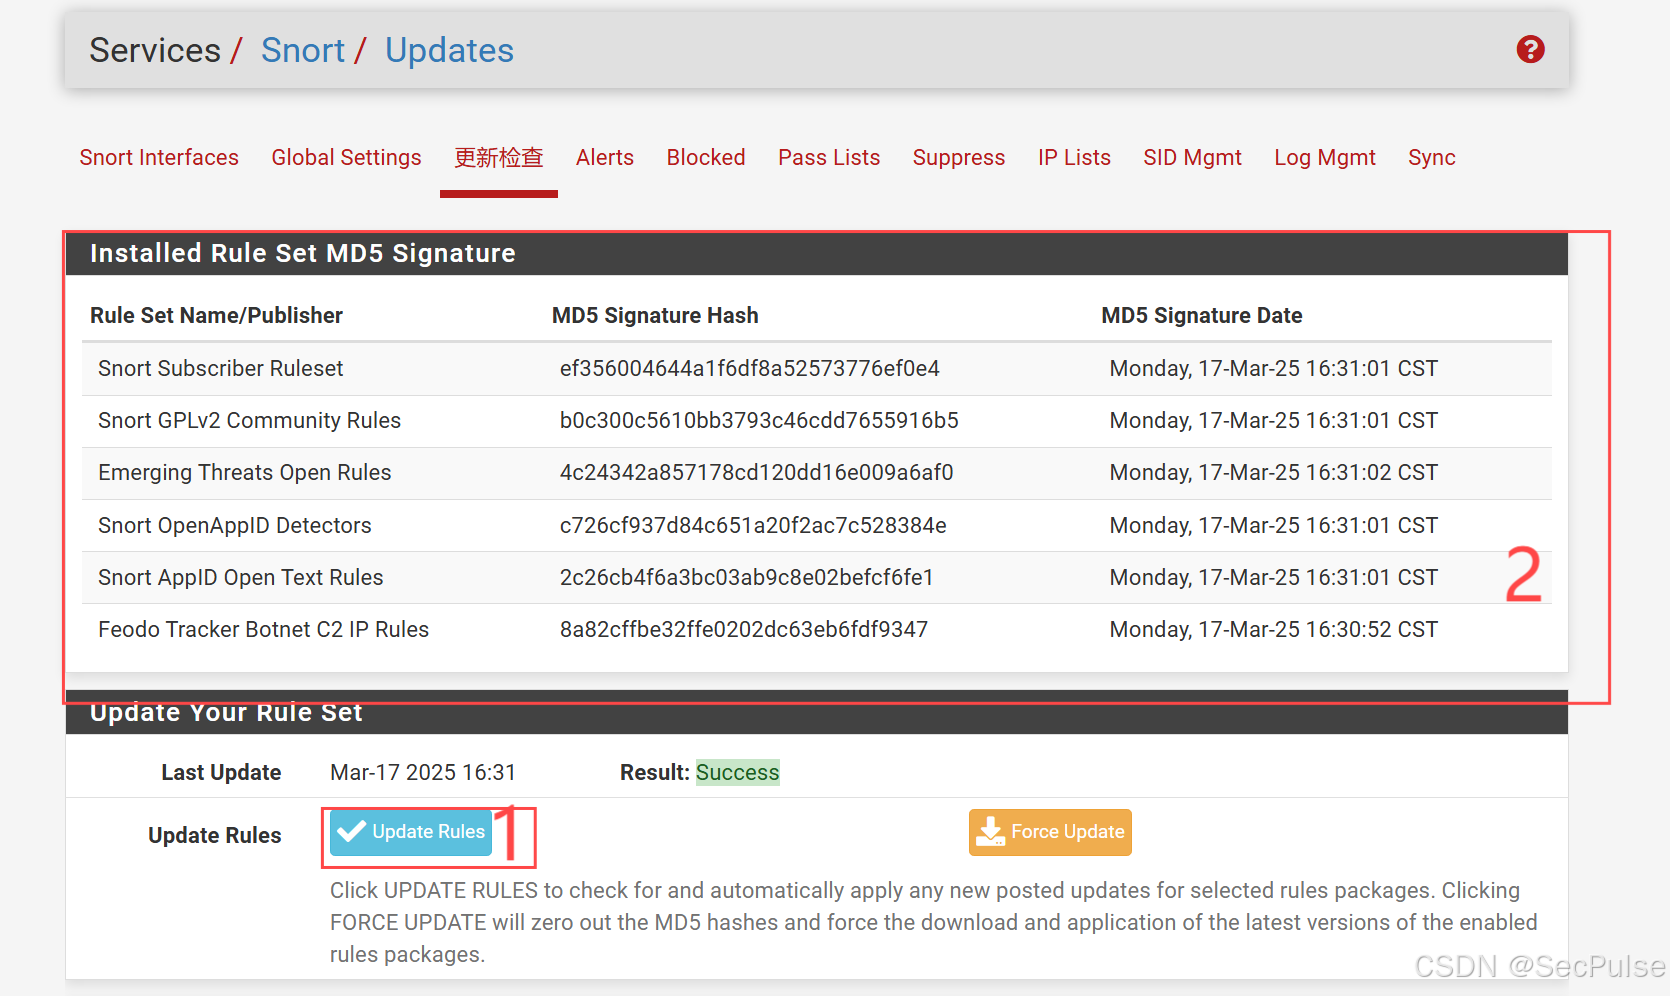Open the Suppress tab
Image resolution: width=1670 pixels, height=996 pixels.
coord(959,158)
